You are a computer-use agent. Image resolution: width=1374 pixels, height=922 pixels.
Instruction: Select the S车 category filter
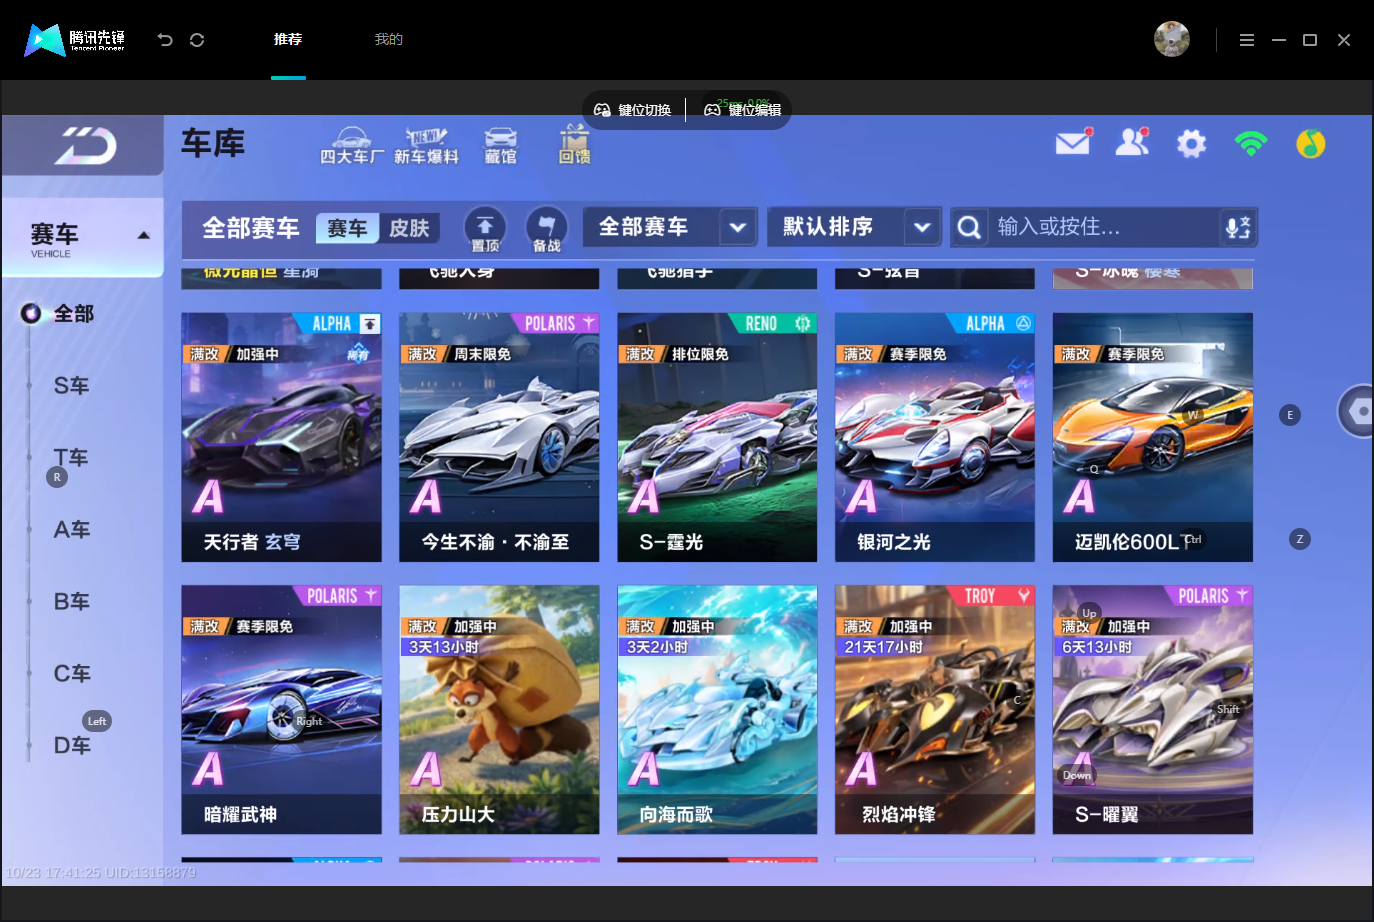point(71,386)
